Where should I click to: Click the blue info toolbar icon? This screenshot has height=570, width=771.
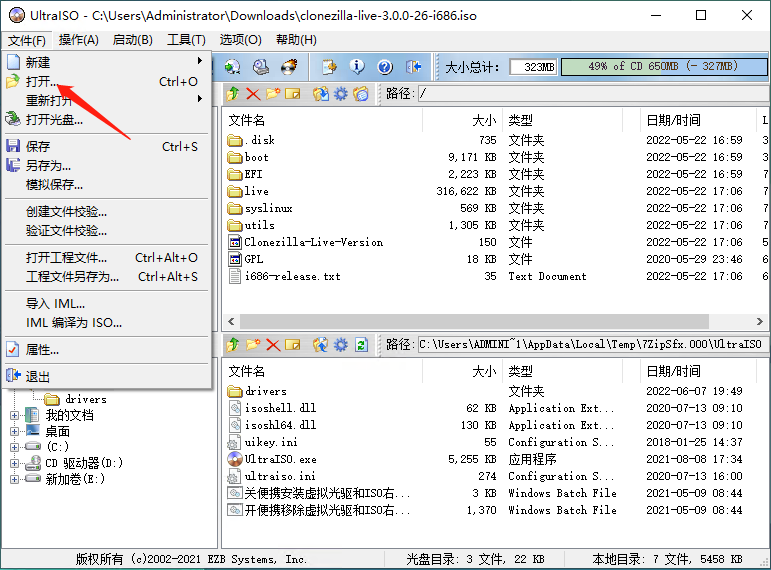coord(357,66)
